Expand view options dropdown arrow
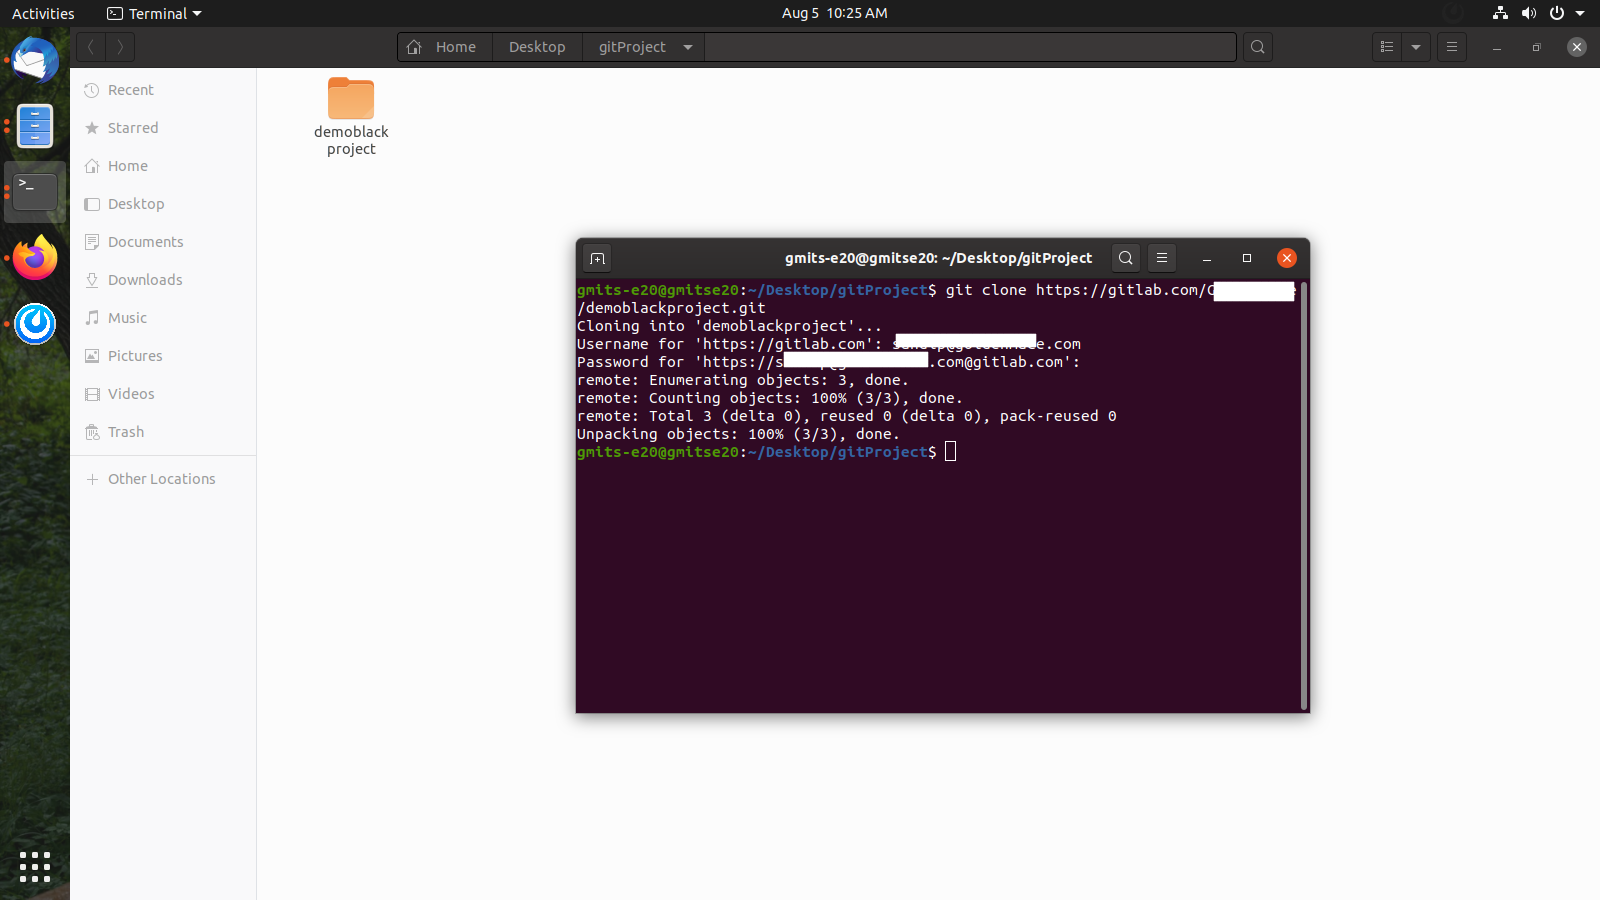The width and height of the screenshot is (1600, 900). pyautogui.click(x=1416, y=47)
